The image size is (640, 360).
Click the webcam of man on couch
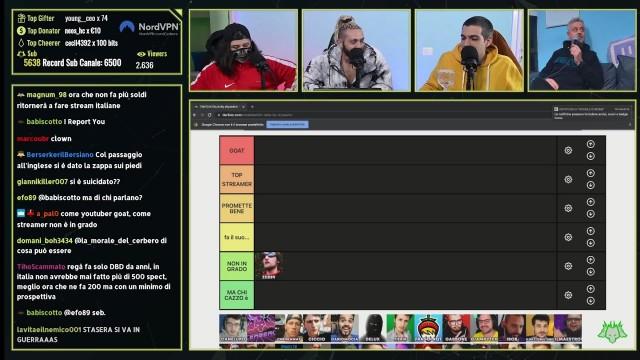582,50
